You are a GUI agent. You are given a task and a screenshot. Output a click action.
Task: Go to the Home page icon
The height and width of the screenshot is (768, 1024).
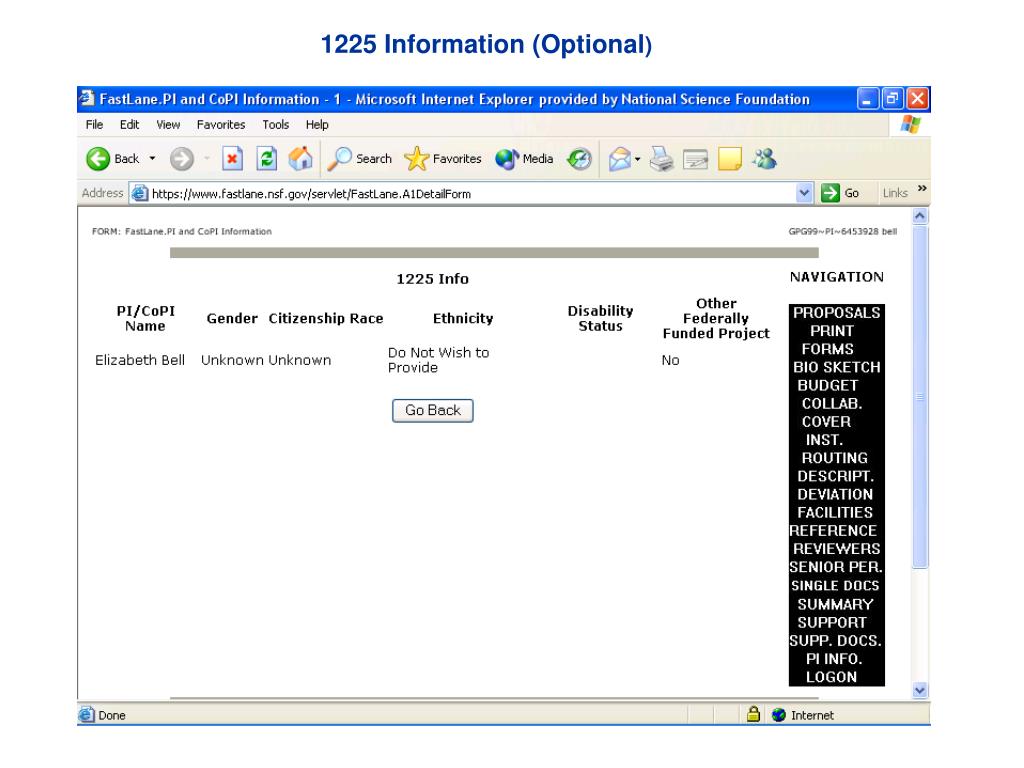coord(300,159)
